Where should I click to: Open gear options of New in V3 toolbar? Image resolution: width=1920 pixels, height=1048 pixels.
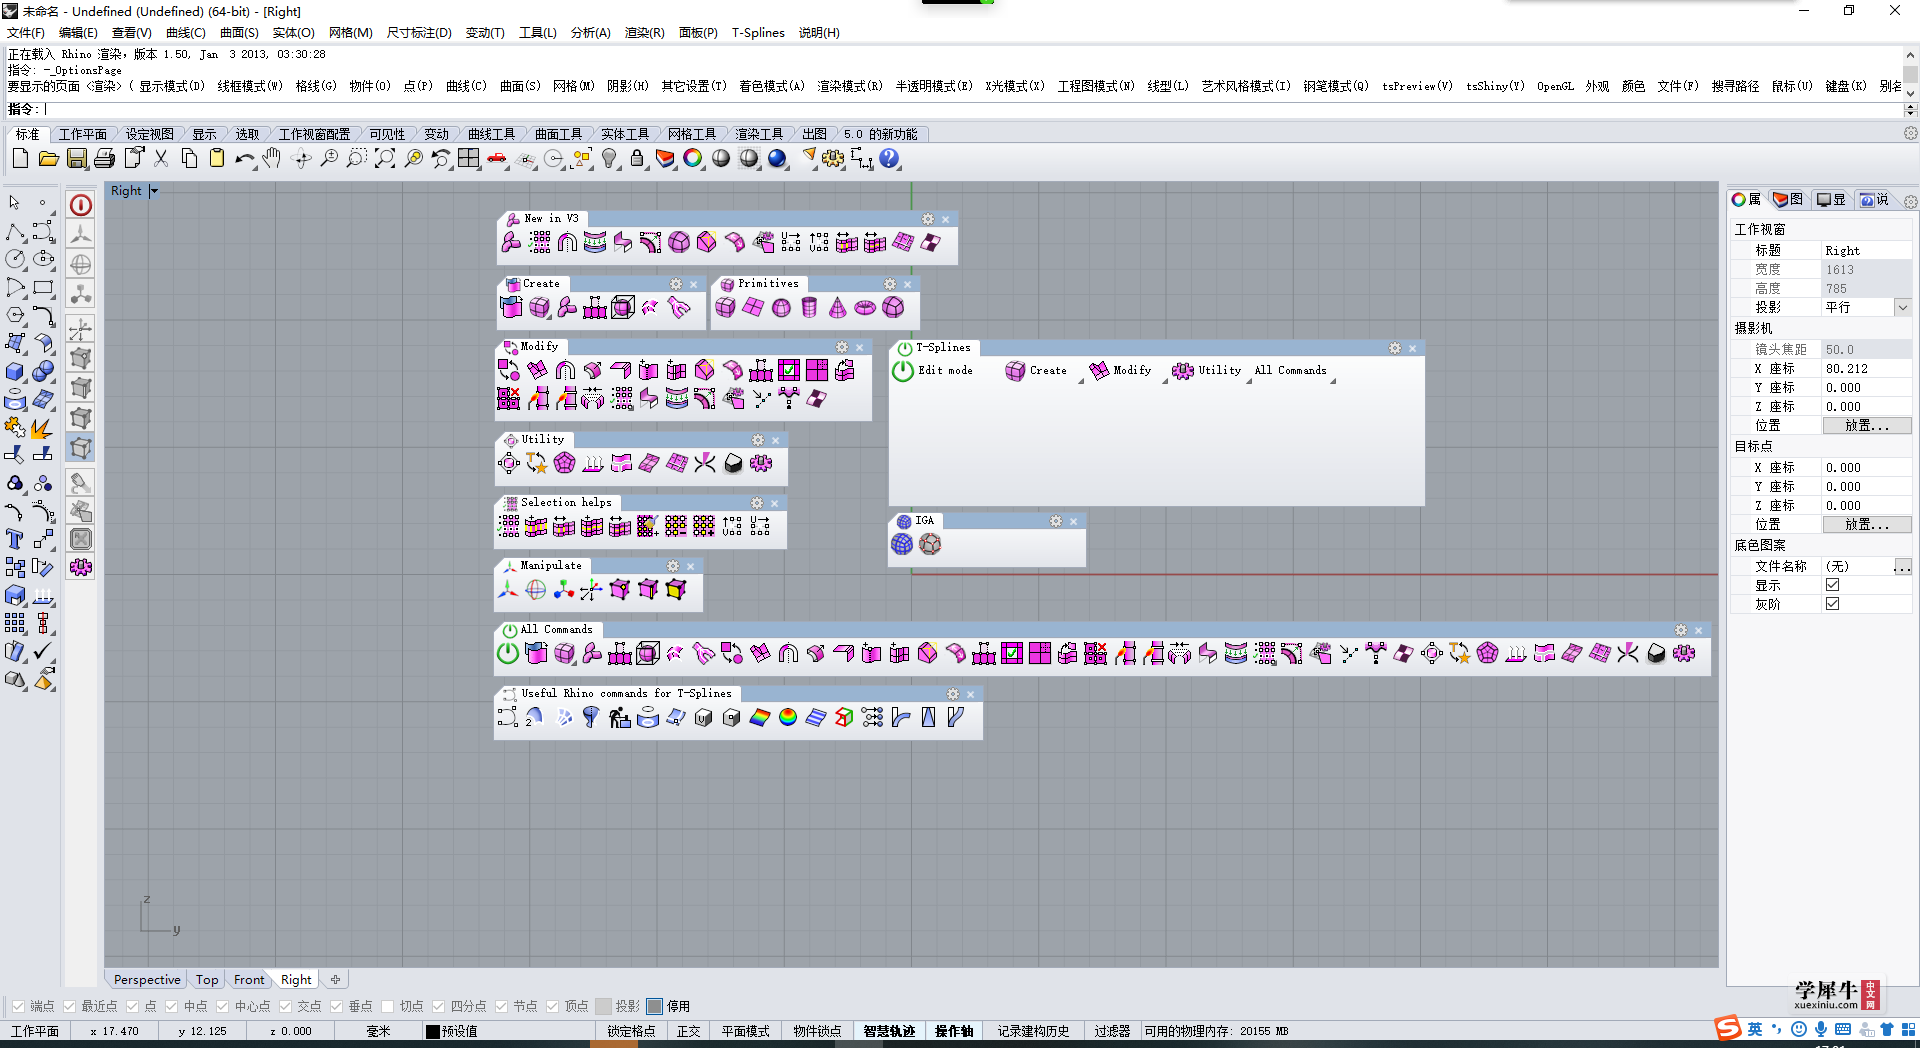(928, 219)
